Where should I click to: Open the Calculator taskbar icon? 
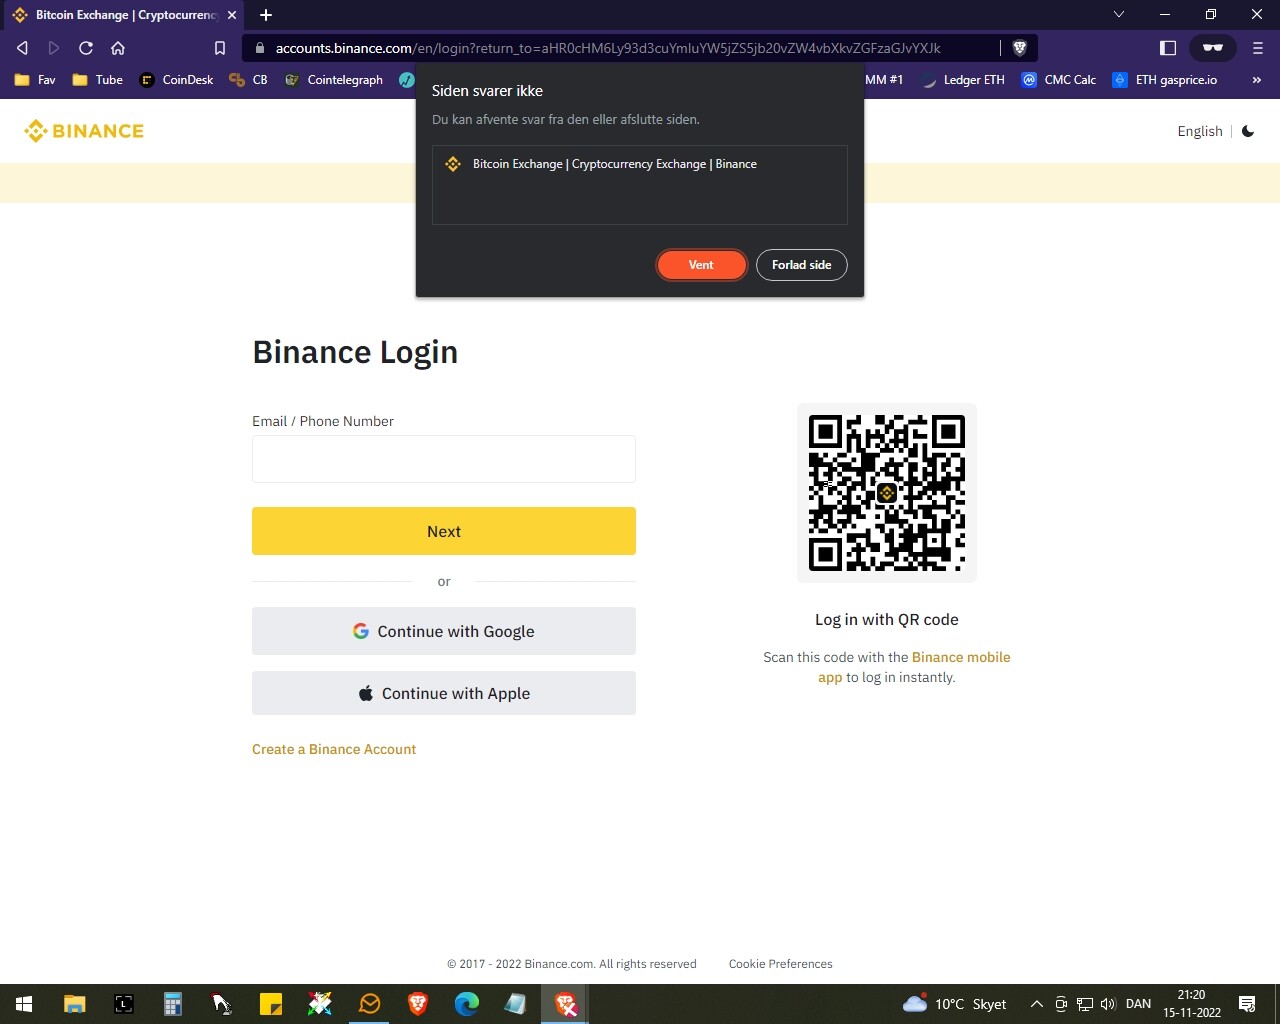pos(172,1004)
